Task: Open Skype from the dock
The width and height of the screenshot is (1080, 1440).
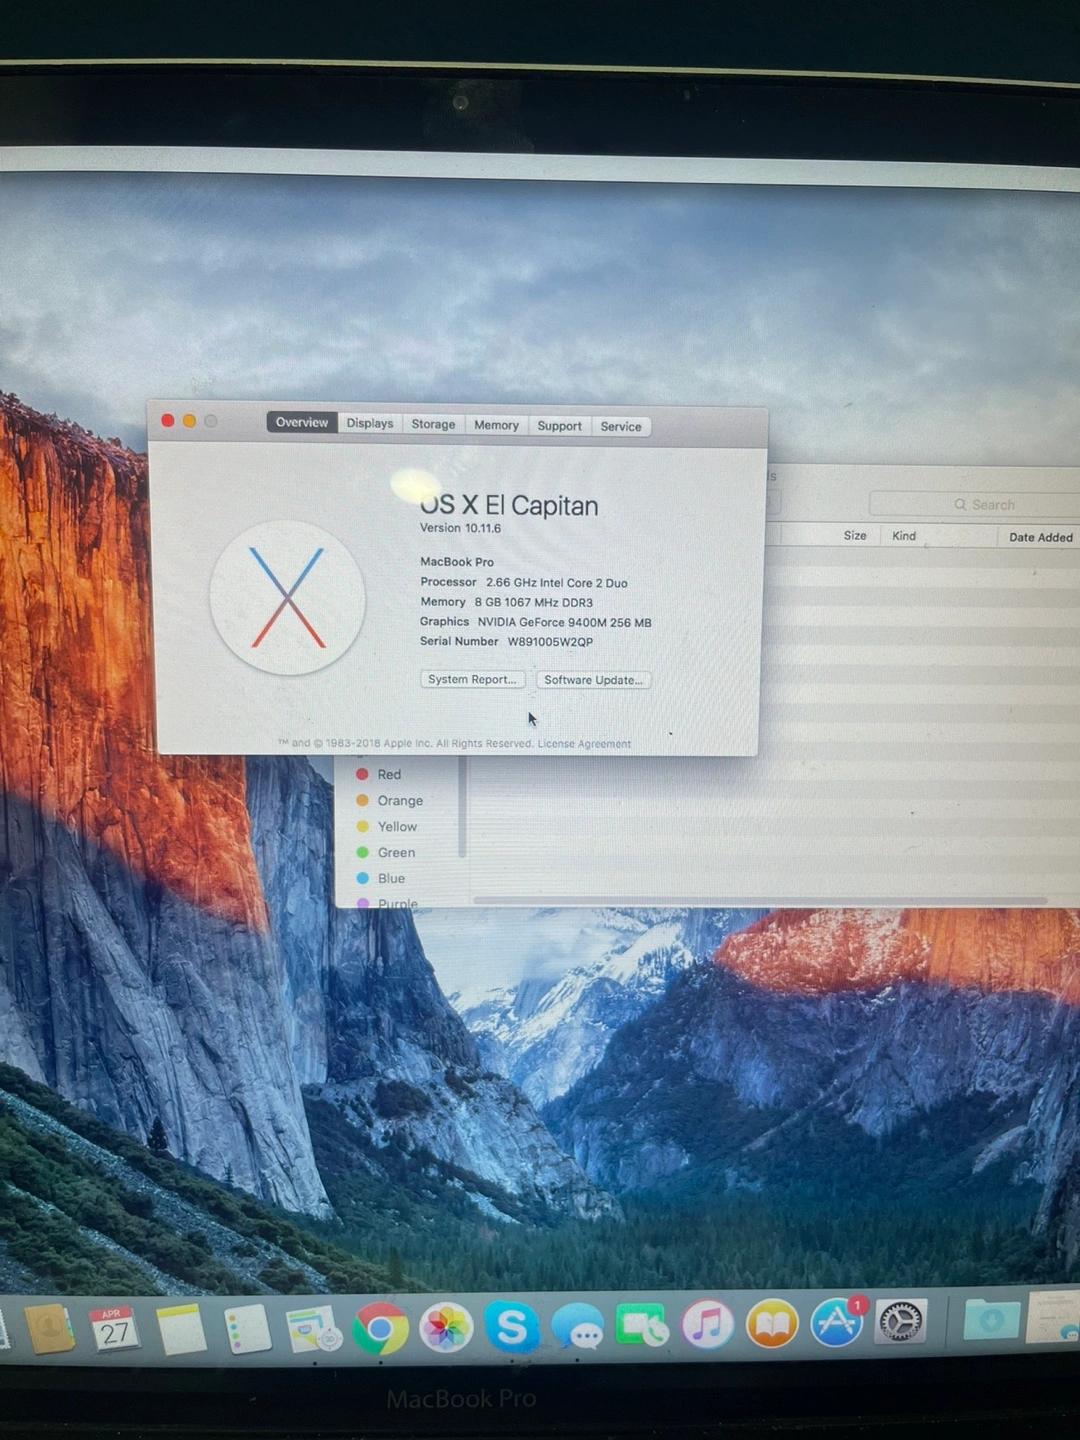Action: [x=512, y=1327]
